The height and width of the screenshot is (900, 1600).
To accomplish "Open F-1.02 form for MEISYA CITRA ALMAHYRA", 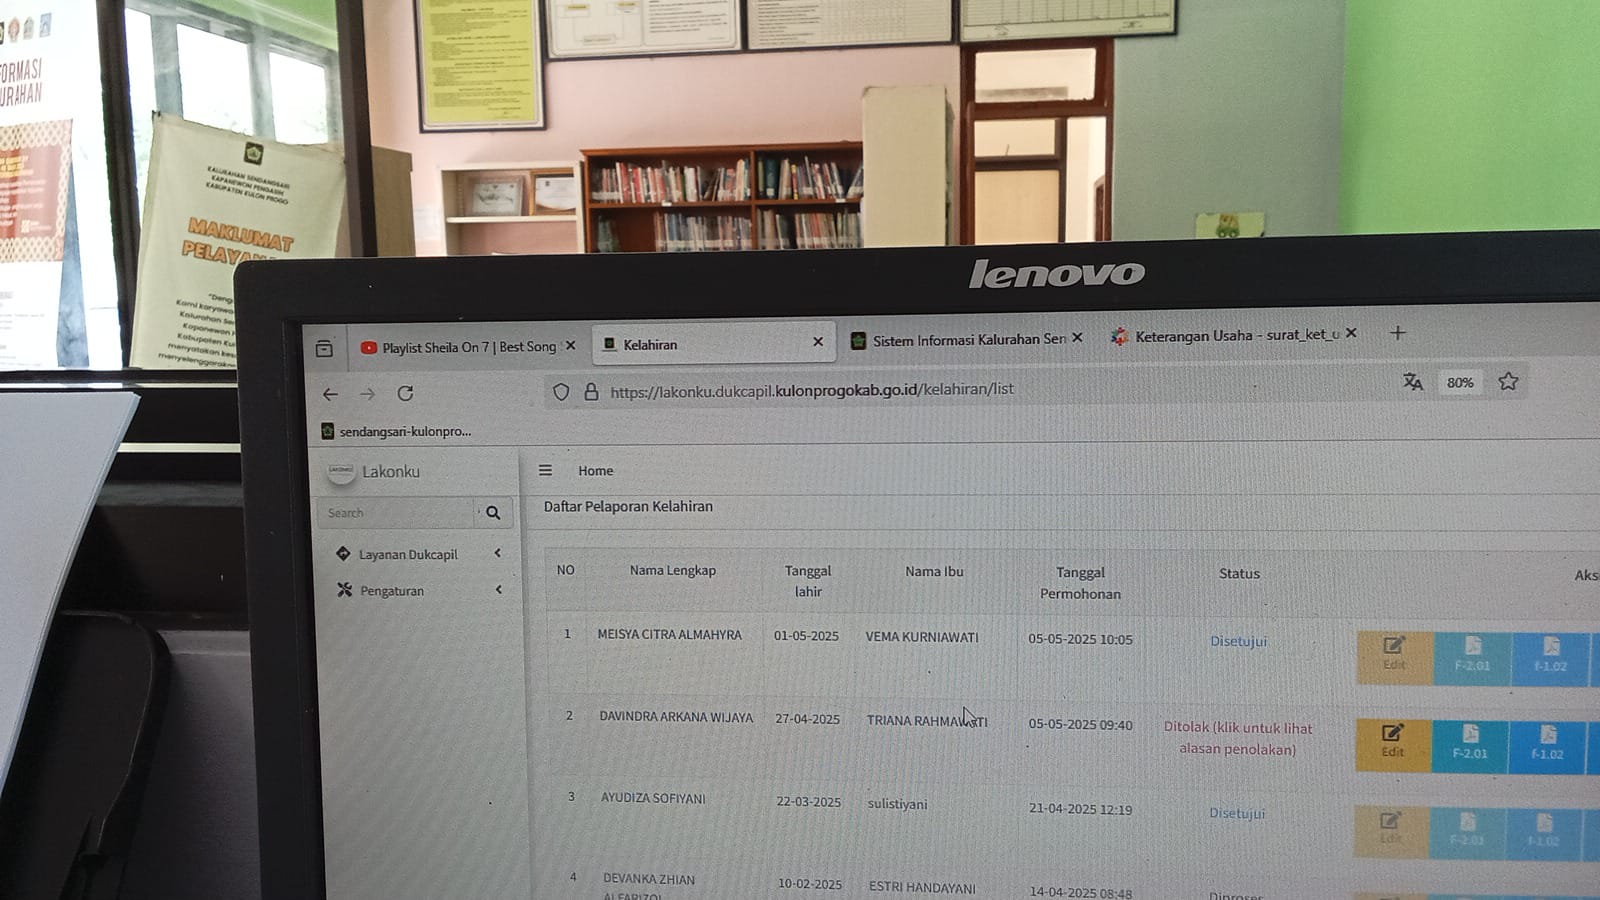I will pyautogui.click(x=1550, y=658).
